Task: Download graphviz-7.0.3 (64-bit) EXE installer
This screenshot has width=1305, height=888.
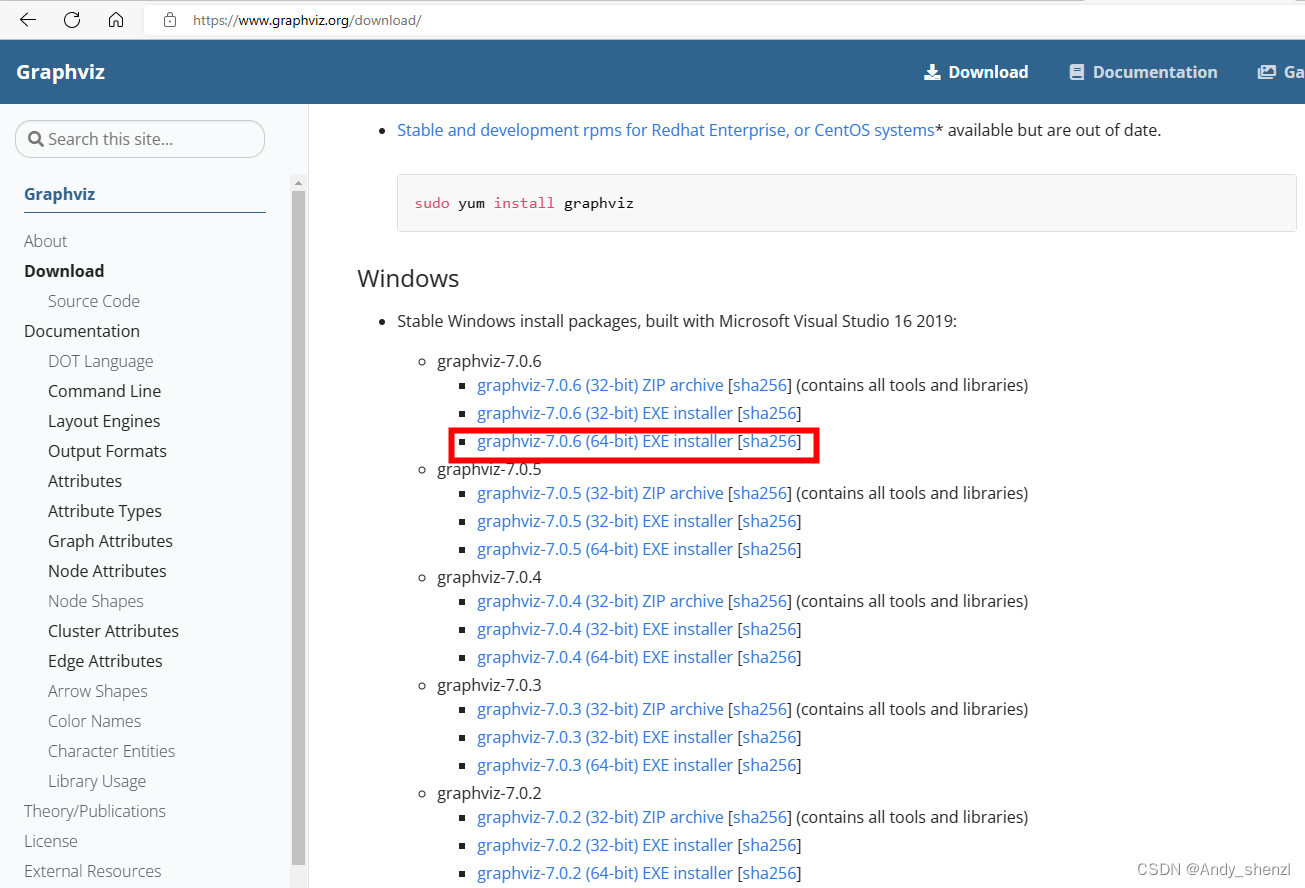Action: pos(605,765)
